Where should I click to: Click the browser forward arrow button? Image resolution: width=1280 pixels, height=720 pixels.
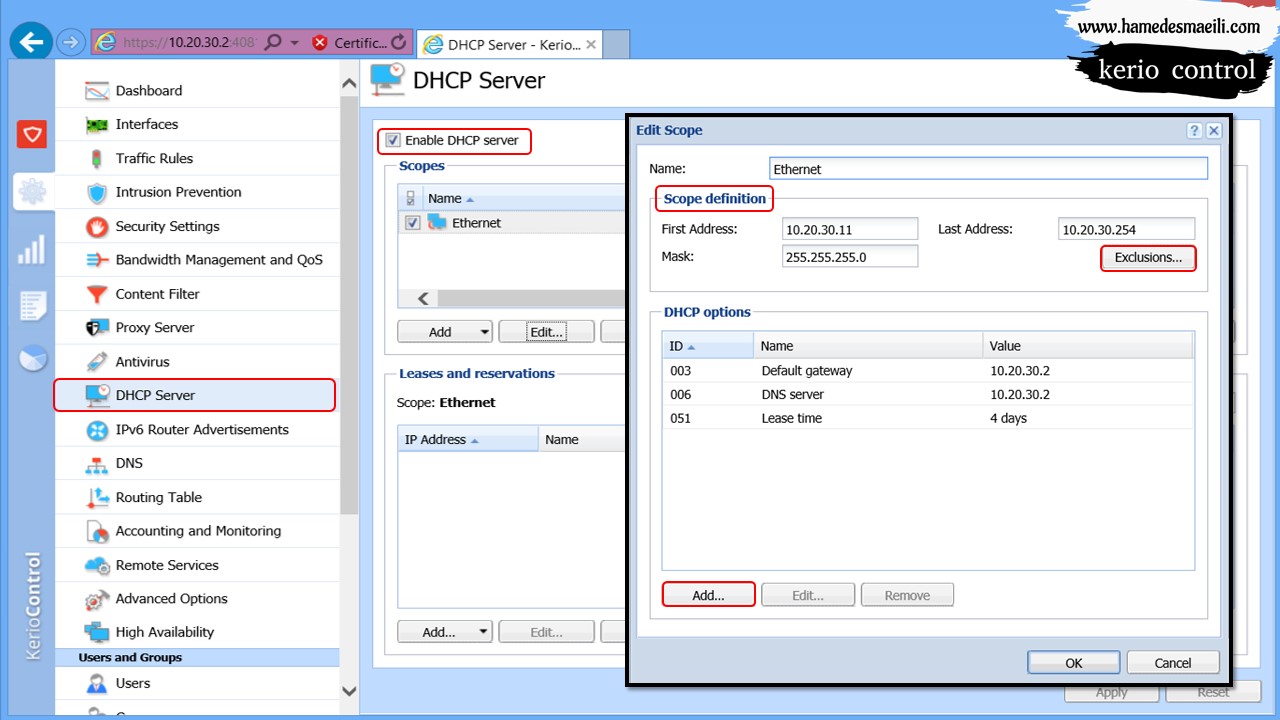click(71, 42)
